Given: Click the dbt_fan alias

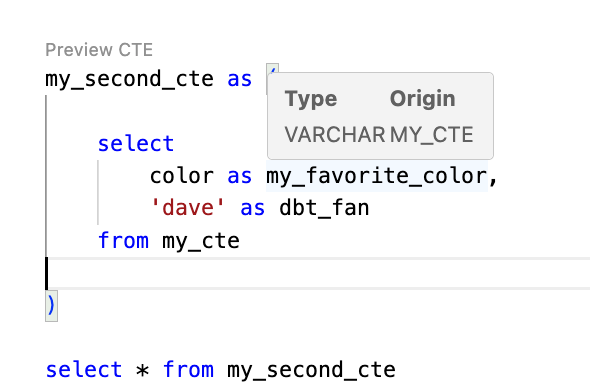Looking at the screenshot, I should 324,208.
